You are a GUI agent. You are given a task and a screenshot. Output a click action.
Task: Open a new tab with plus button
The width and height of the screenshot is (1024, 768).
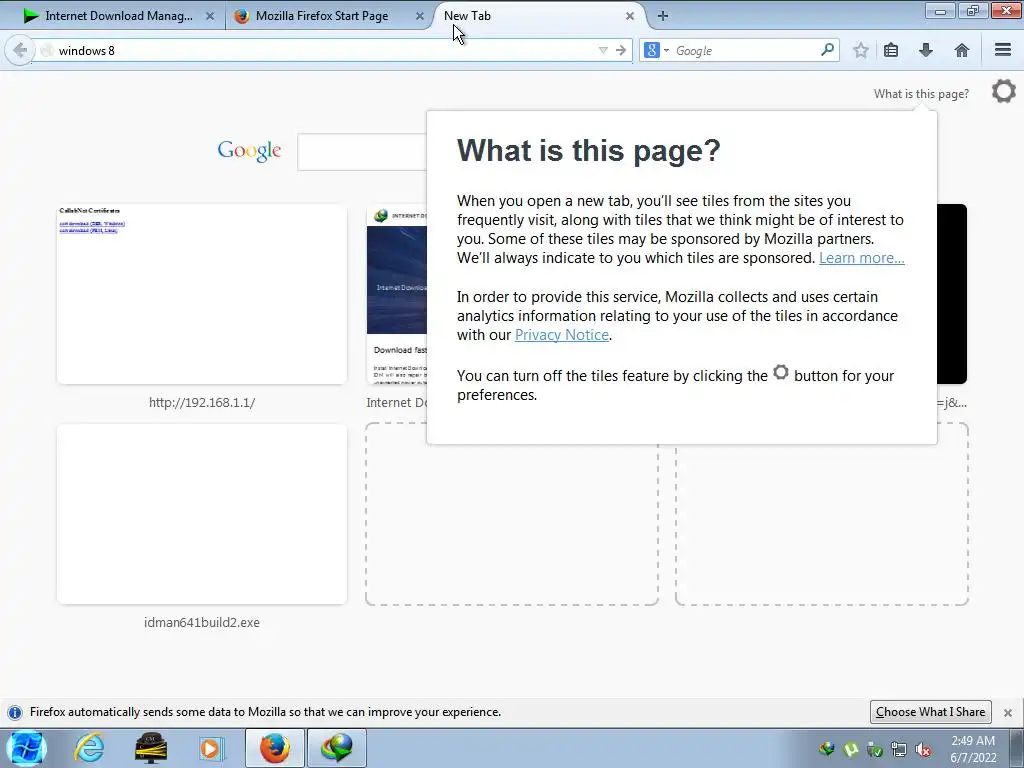[x=663, y=16]
